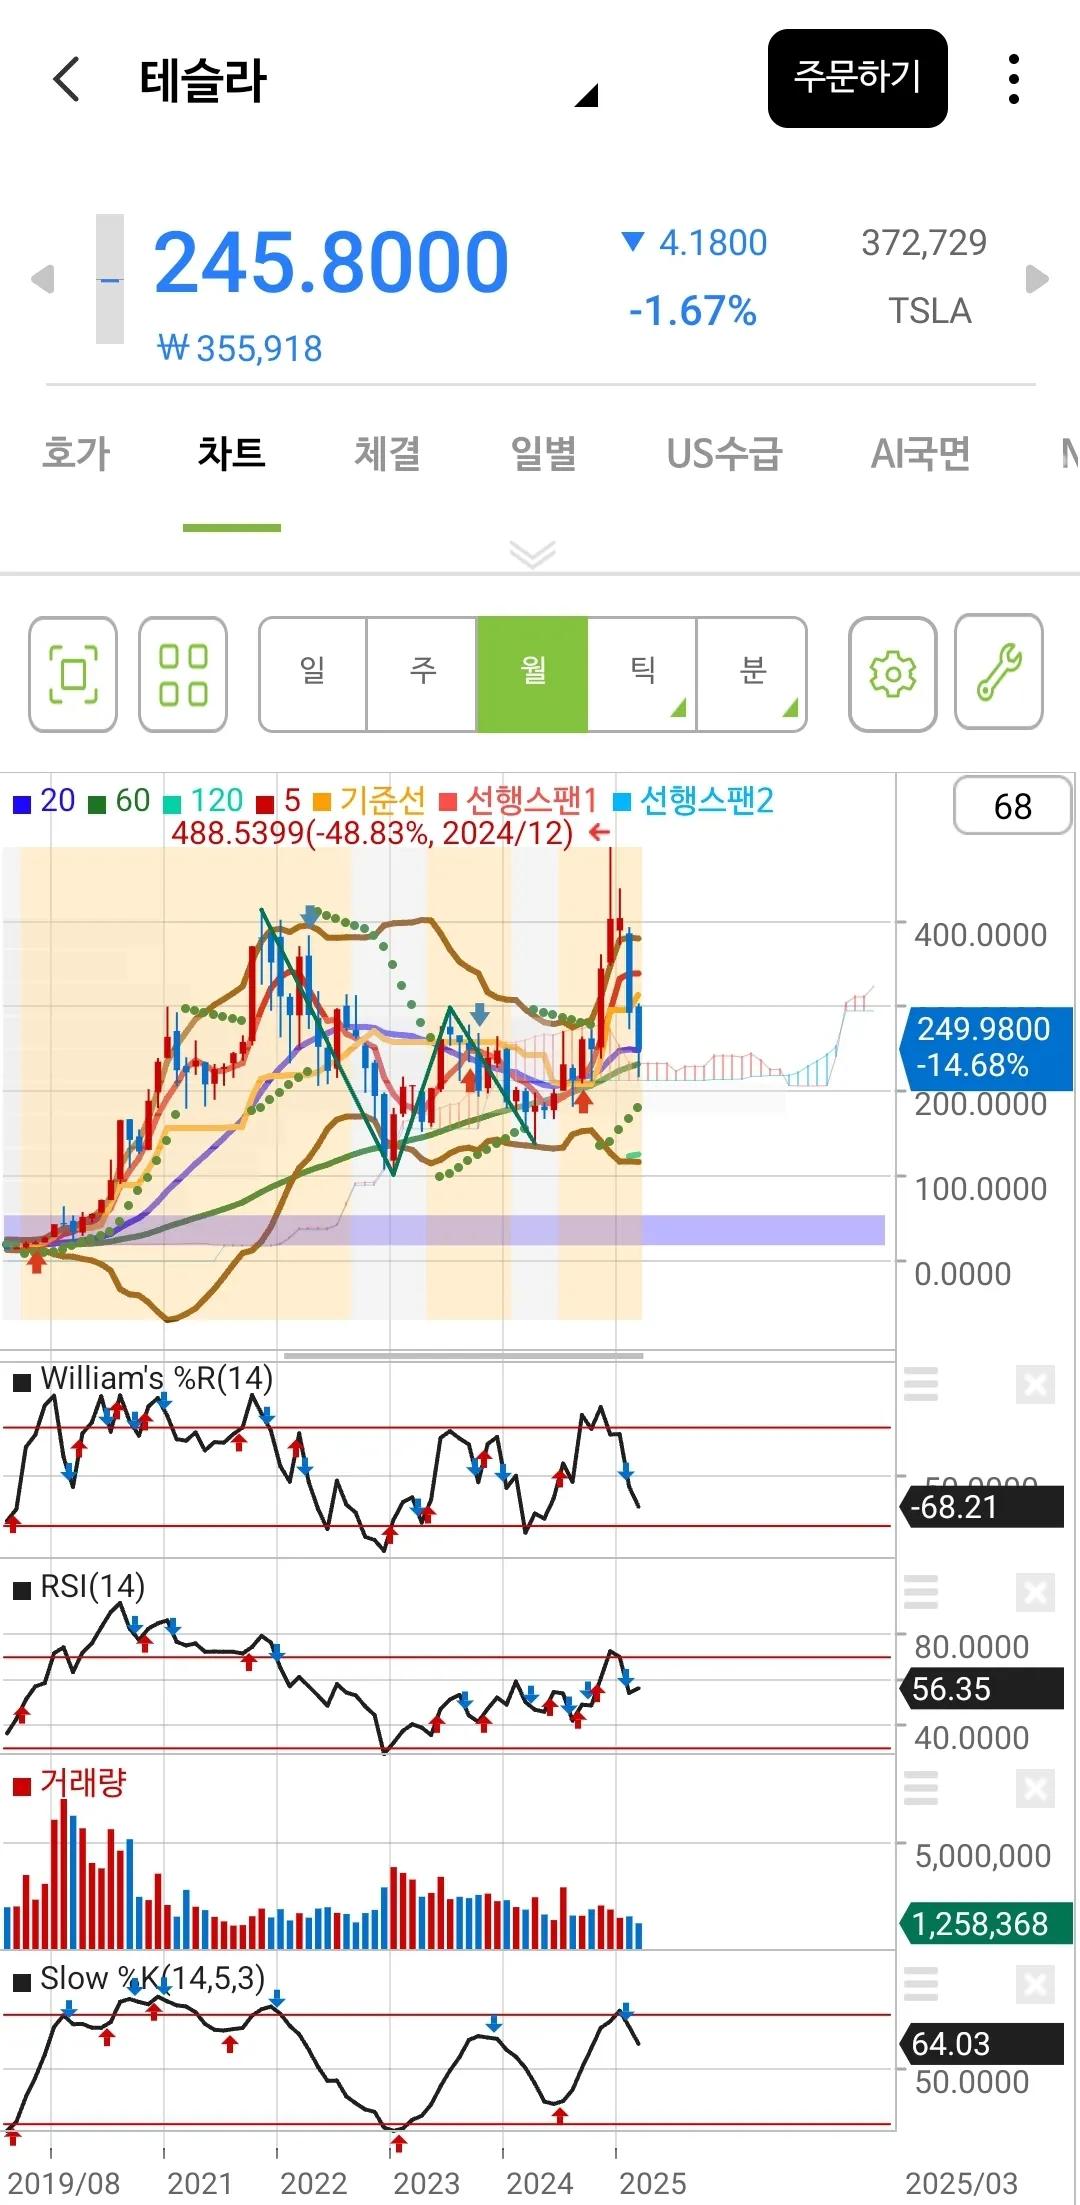Click the 선행스팬1 legend label
This screenshot has height=2205, width=1080.
coord(518,801)
